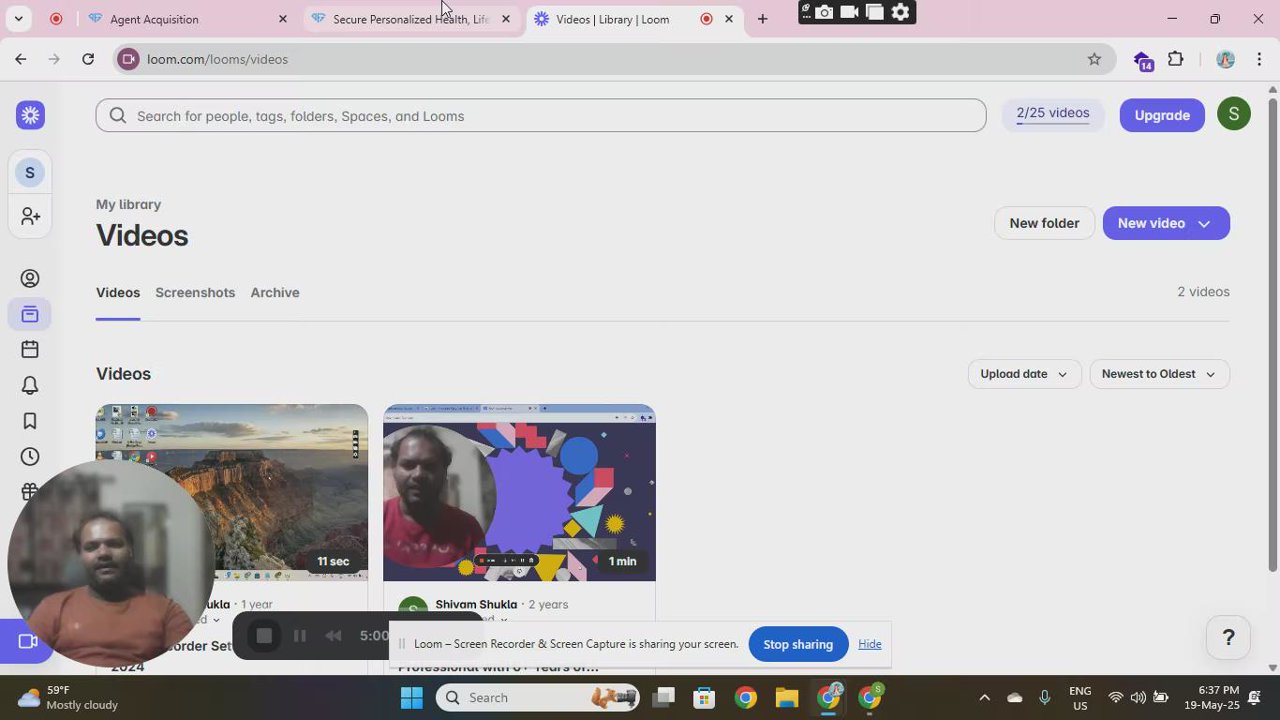This screenshot has width=1280, height=720.
Task: Open Microsoft Store from taskbar
Action: [x=705, y=697]
